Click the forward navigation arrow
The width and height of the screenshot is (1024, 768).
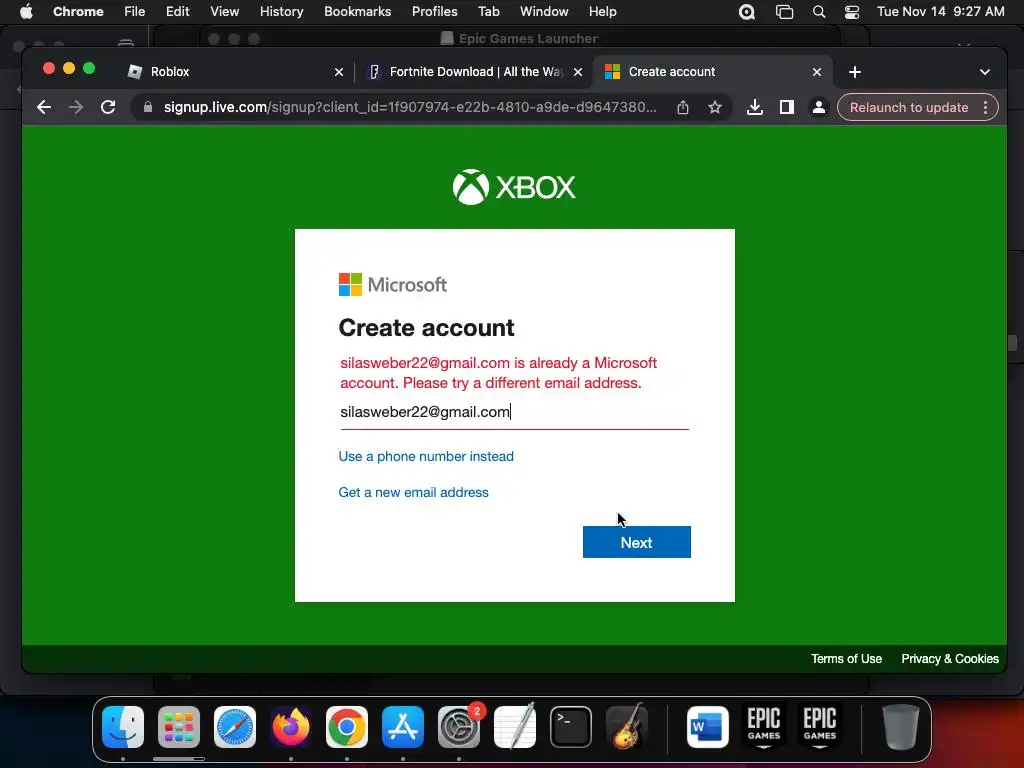pyautogui.click(x=76, y=107)
